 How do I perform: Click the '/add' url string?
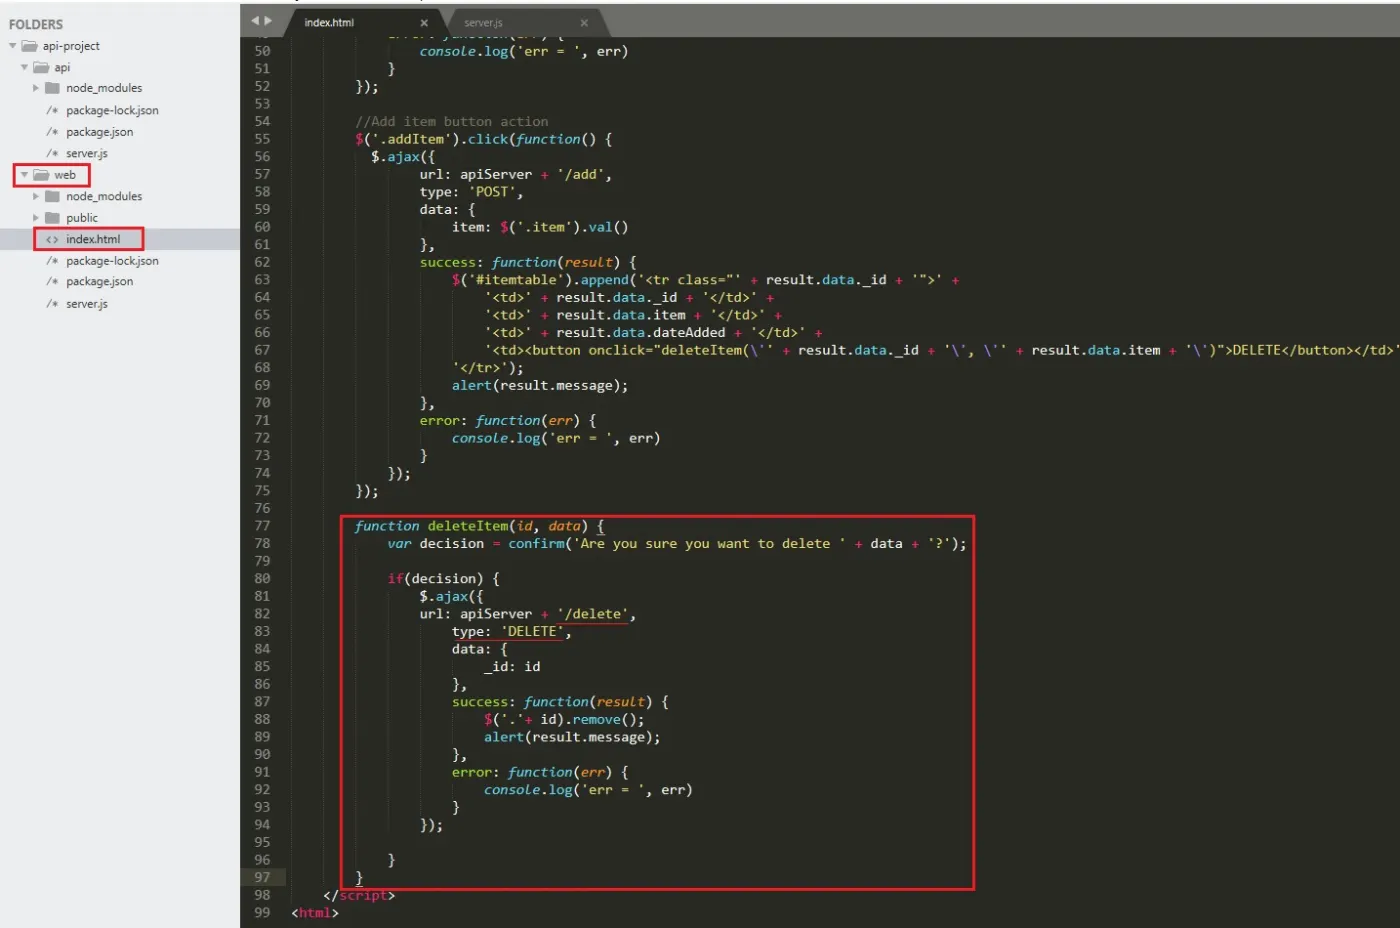tap(581, 175)
